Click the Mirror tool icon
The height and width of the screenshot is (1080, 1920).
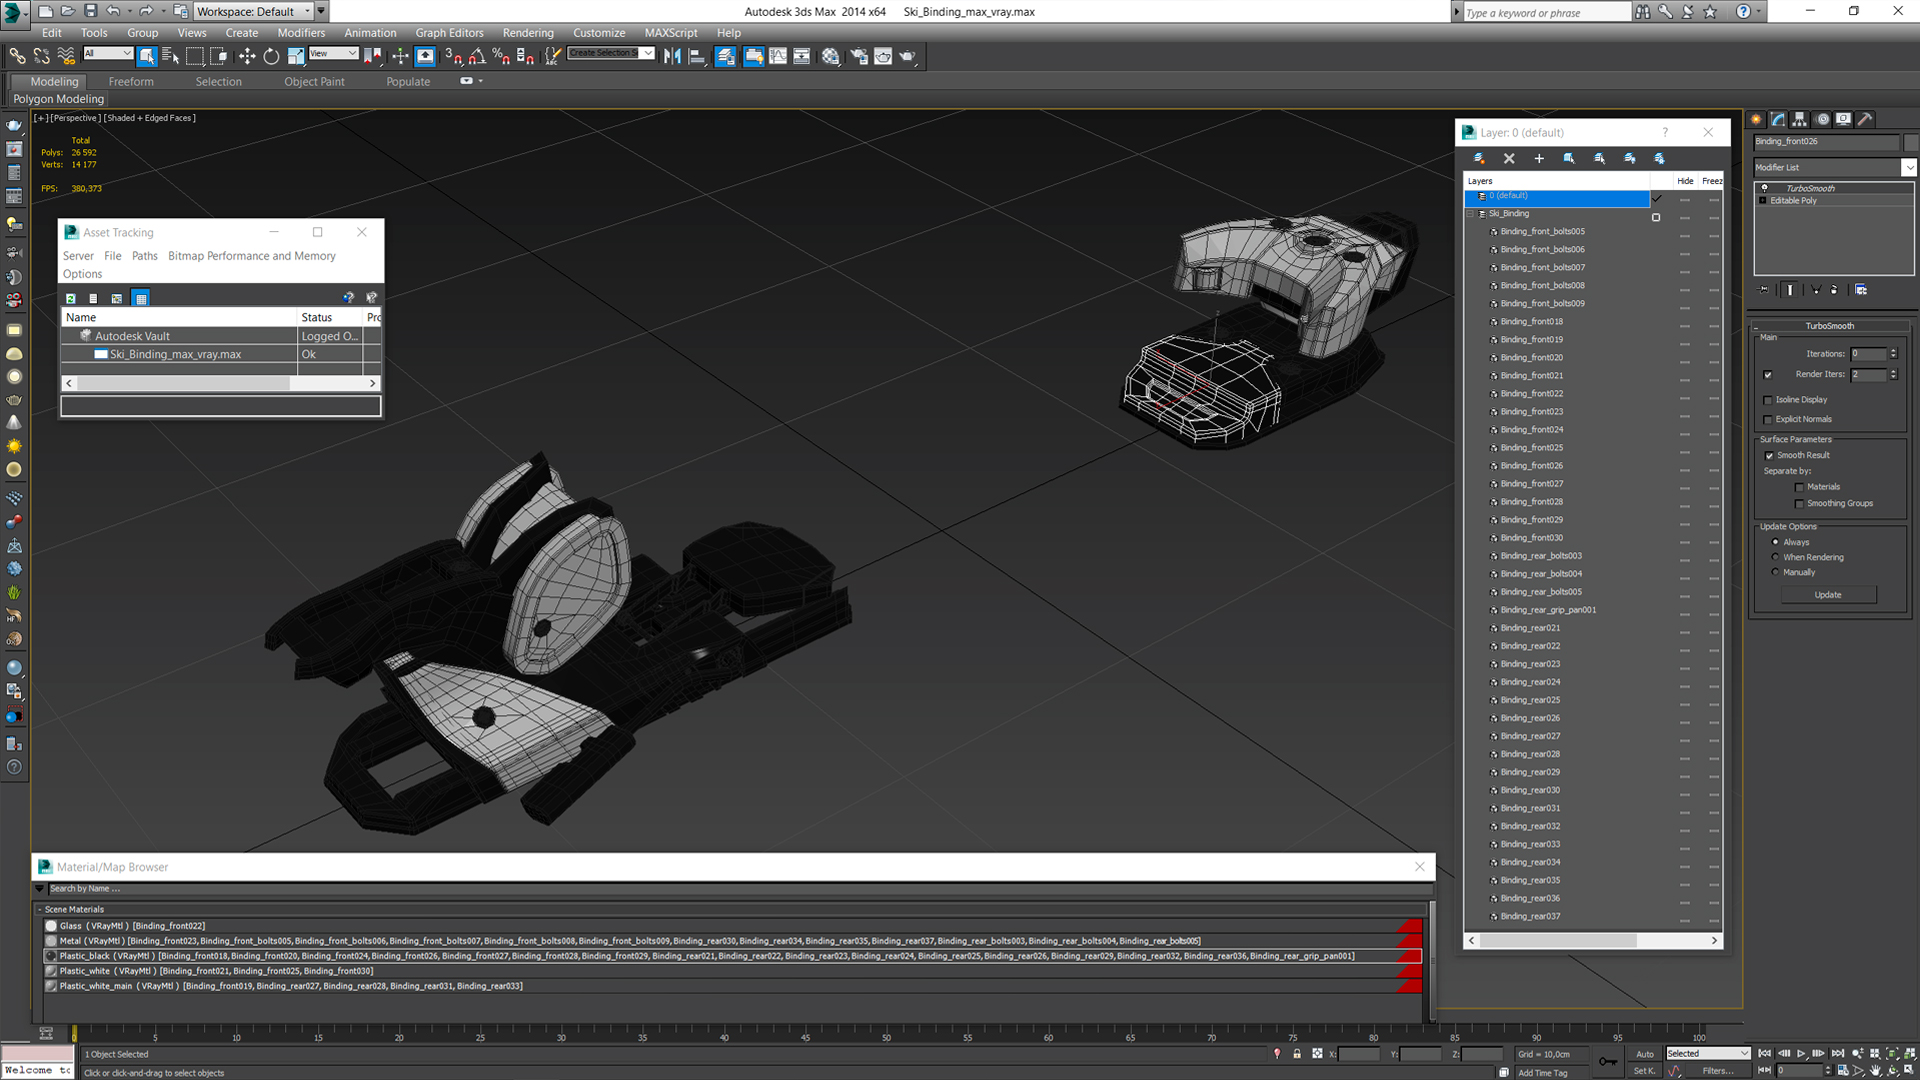pyautogui.click(x=672, y=56)
